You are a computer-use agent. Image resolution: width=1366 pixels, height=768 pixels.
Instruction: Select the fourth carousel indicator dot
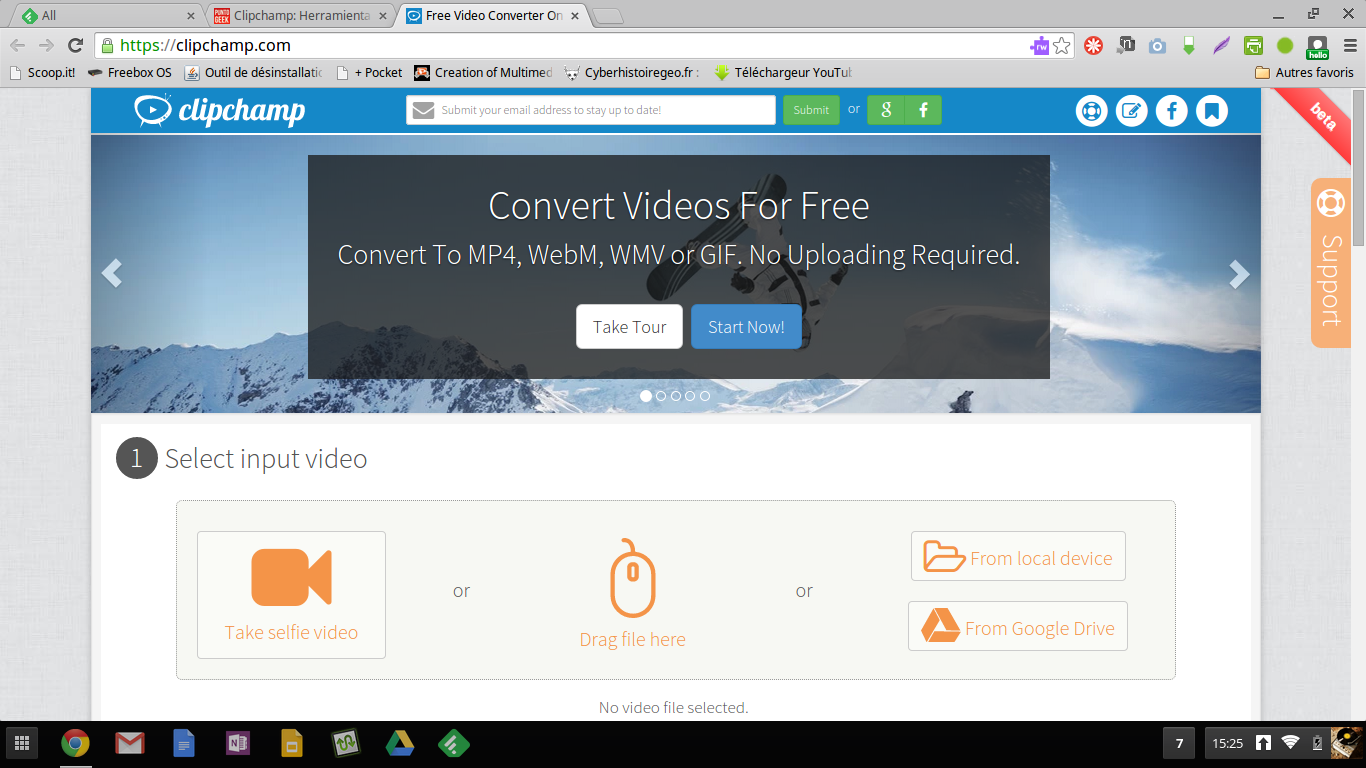(x=690, y=396)
